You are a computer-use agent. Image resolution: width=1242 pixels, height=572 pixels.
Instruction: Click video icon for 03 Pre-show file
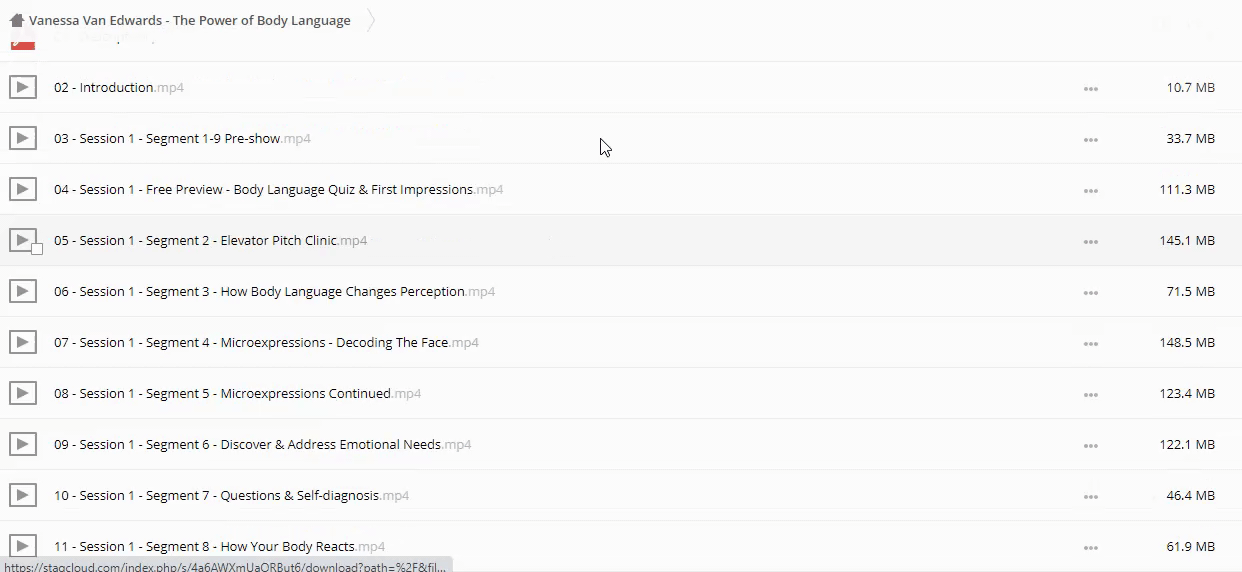tap(23, 138)
